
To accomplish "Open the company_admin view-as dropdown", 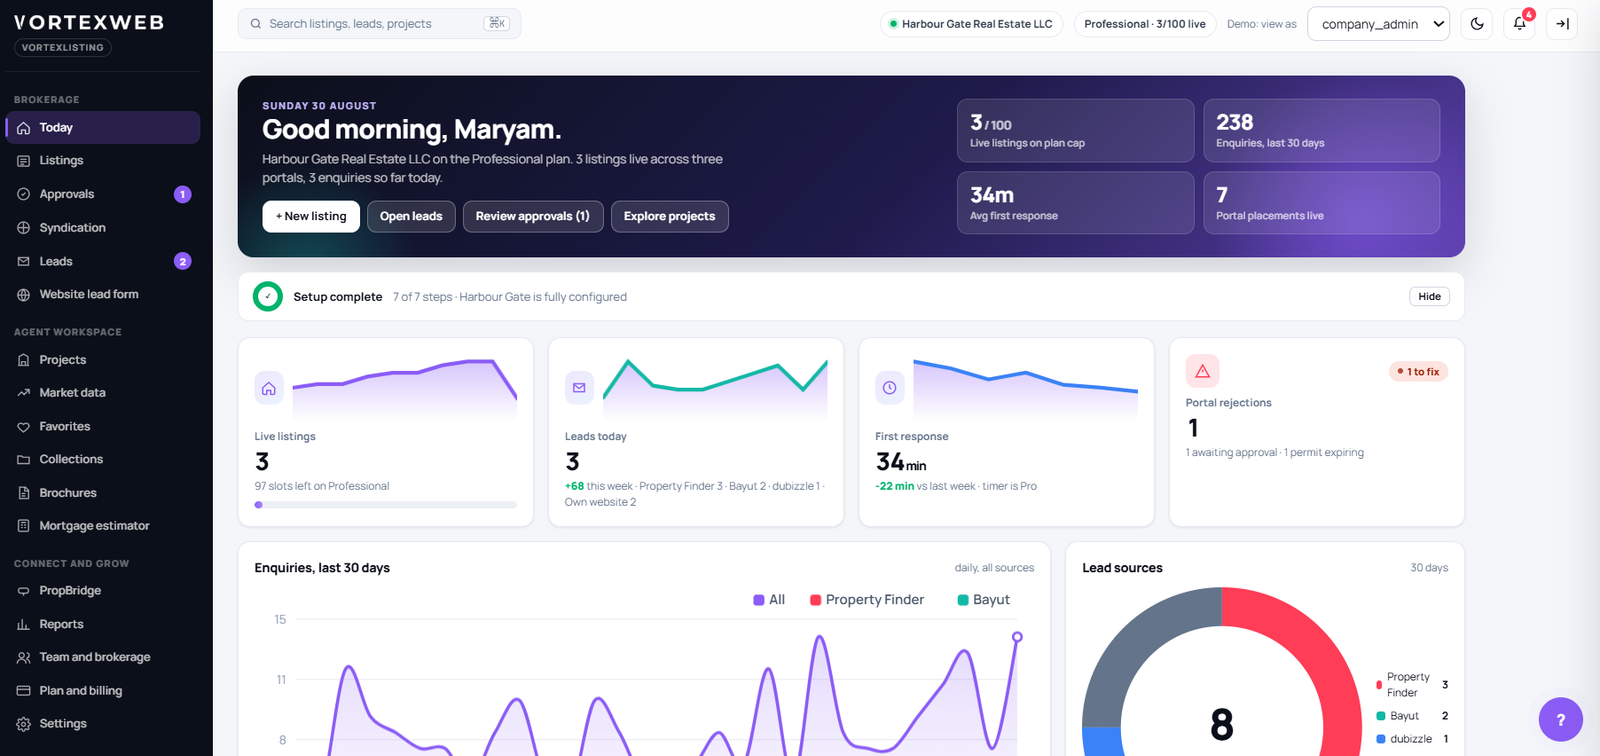I will [x=1378, y=24].
